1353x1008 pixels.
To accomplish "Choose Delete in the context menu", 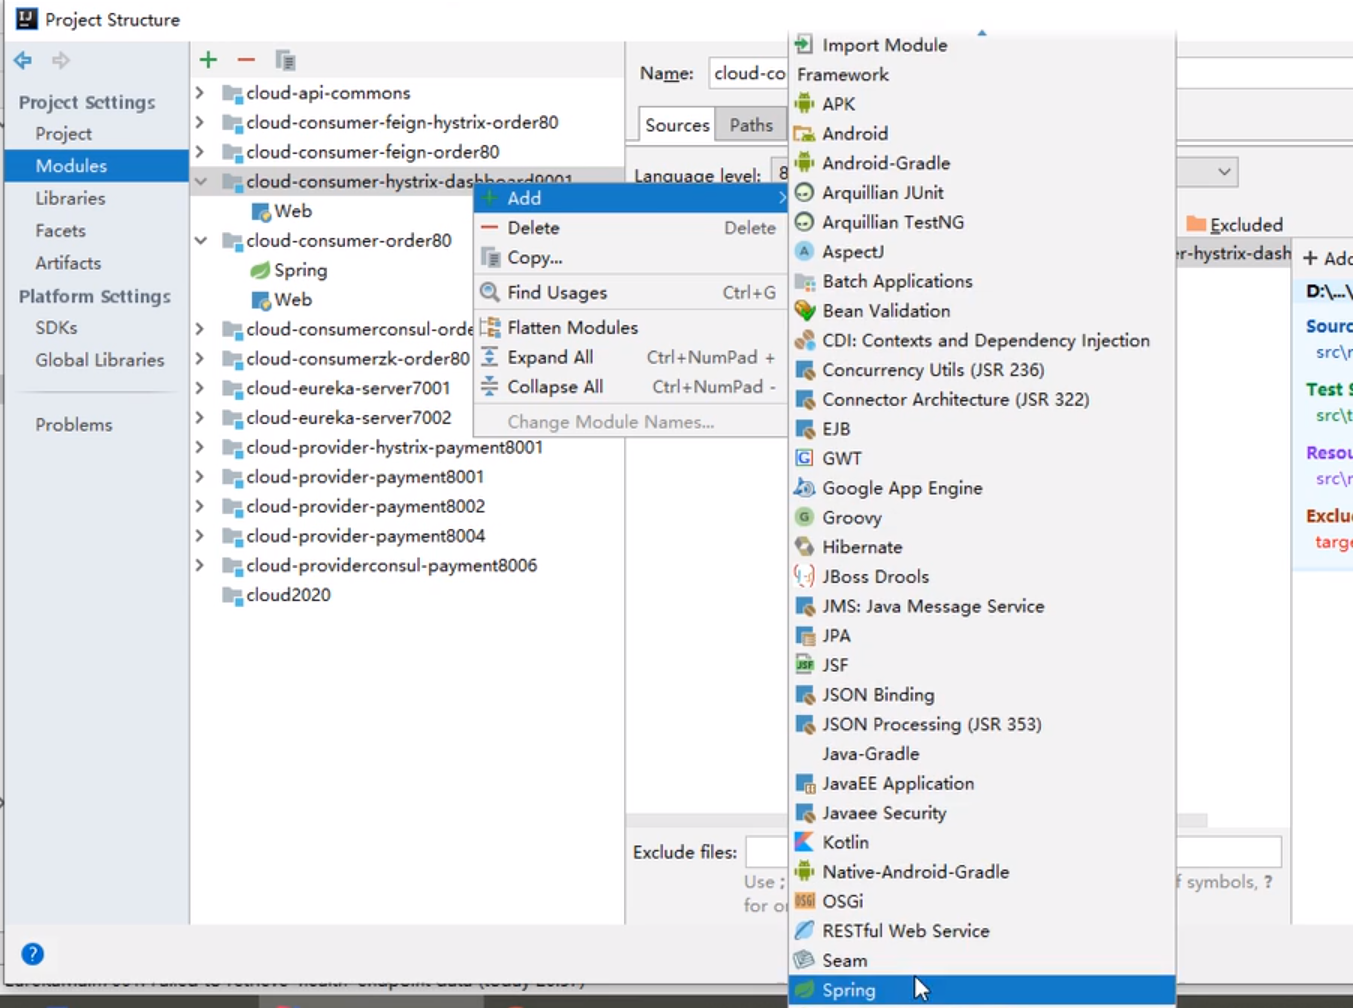I will coord(630,228).
